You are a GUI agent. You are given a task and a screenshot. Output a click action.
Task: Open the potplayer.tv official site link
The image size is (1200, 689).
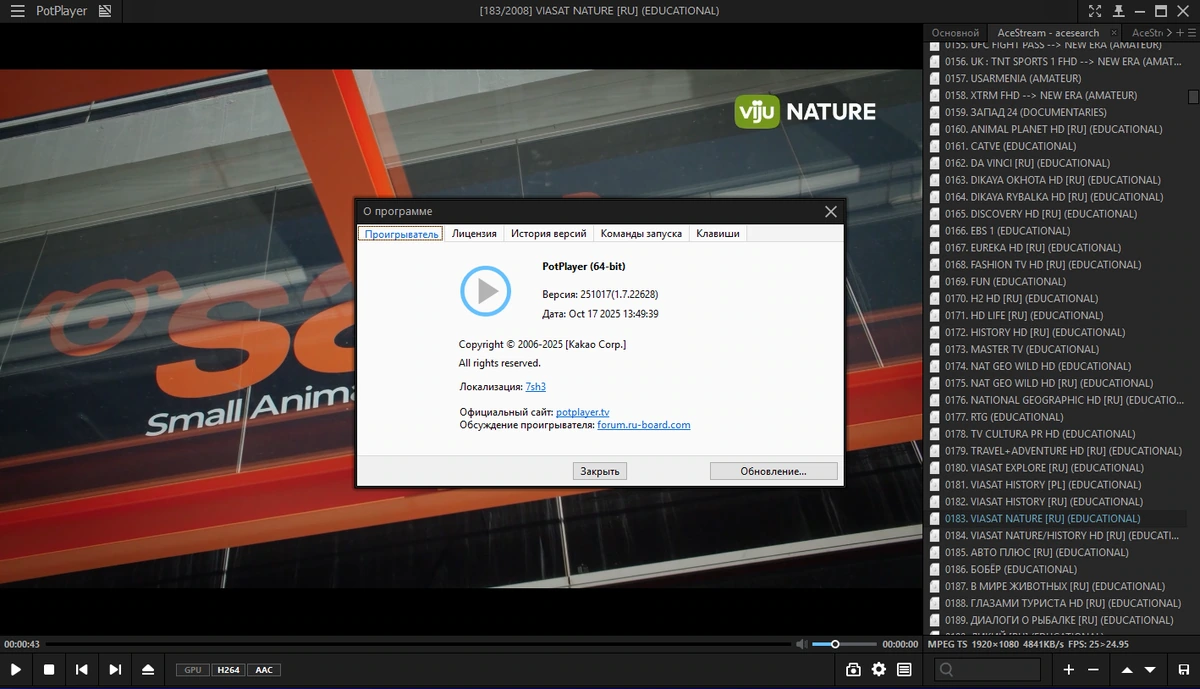[x=582, y=412]
